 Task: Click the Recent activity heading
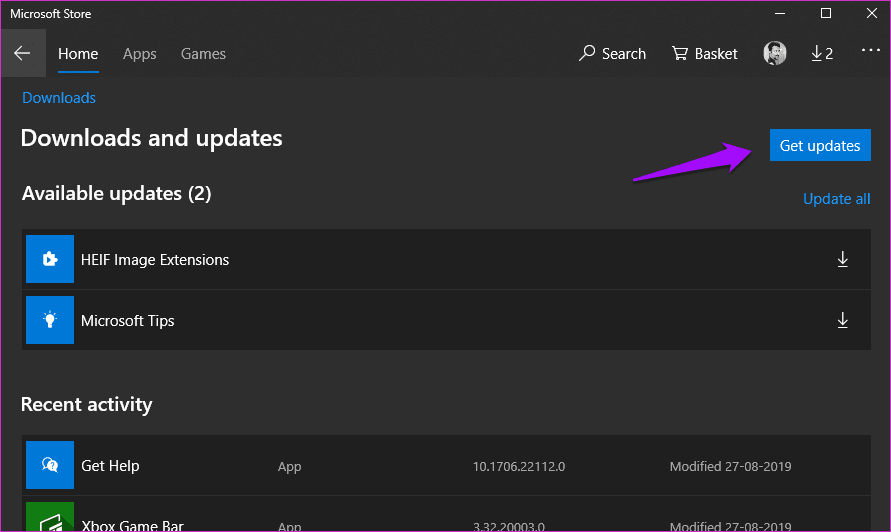pyautogui.click(x=86, y=404)
